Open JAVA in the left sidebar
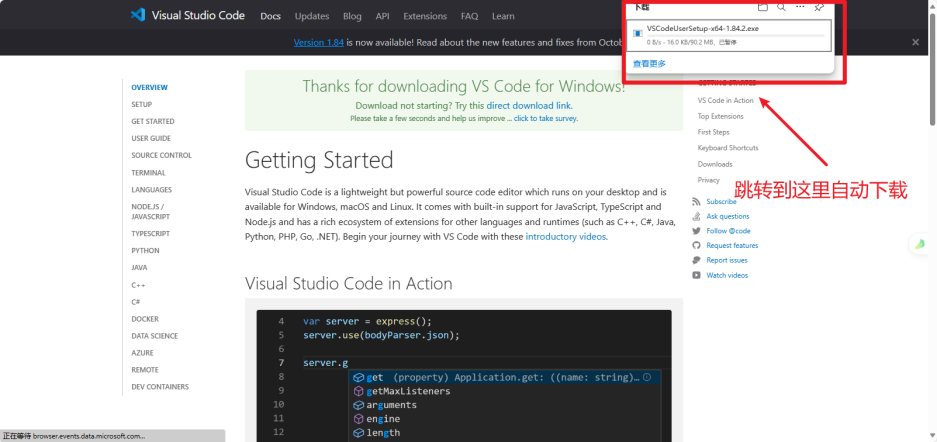The height and width of the screenshot is (442, 937). (139, 268)
